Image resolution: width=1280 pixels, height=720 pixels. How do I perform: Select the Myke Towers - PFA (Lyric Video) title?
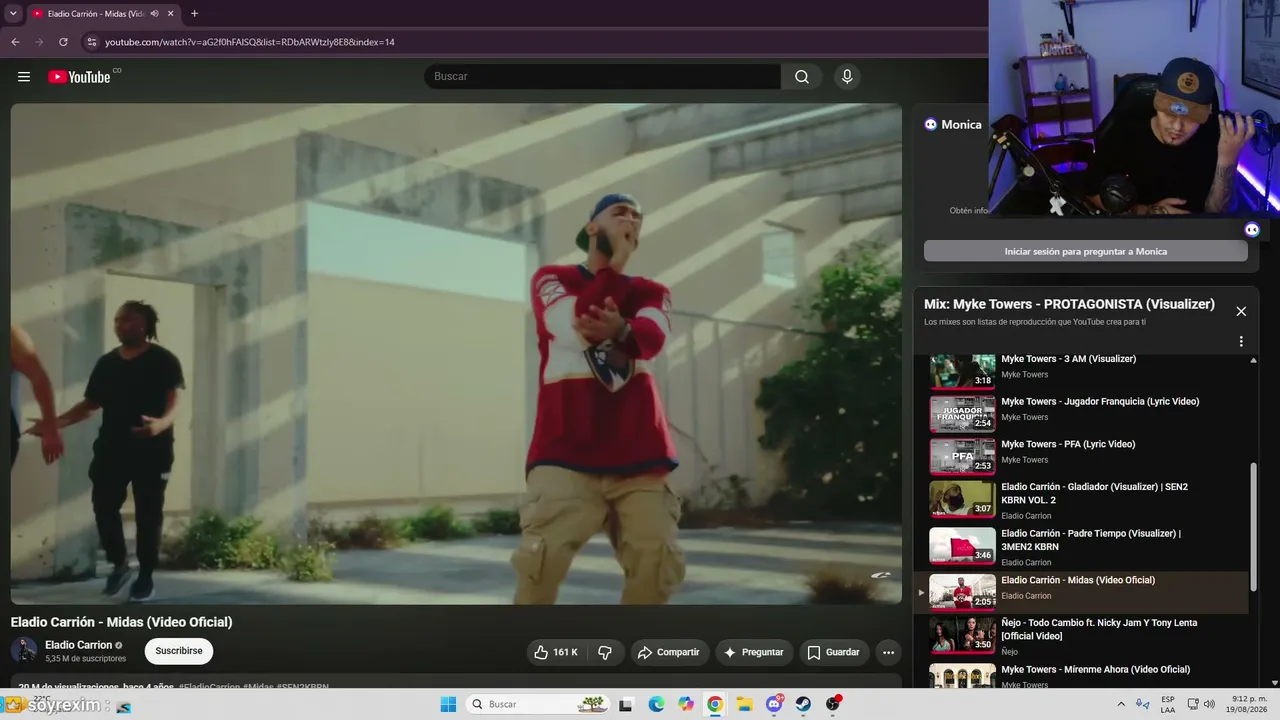point(1068,444)
